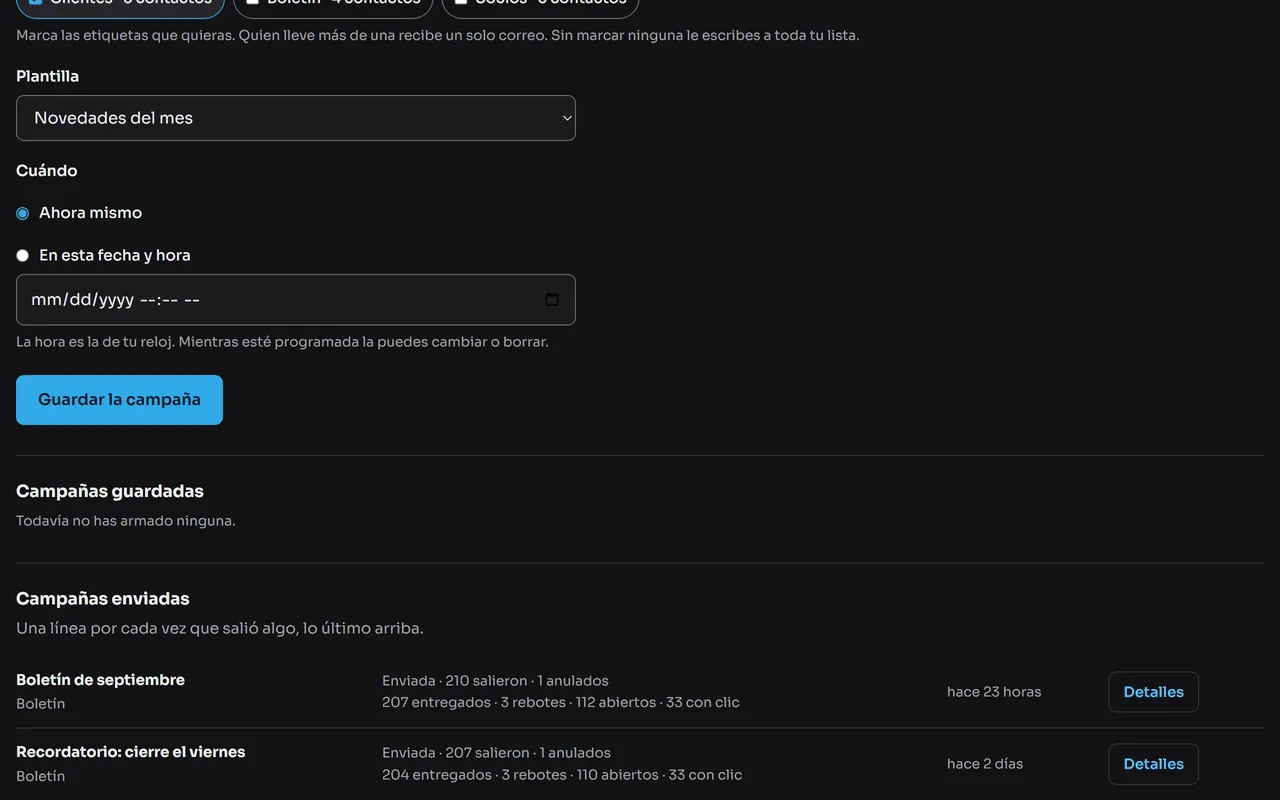
Task: Choose the "En esta fecha y hora" radio option
Action: click(x=22, y=255)
